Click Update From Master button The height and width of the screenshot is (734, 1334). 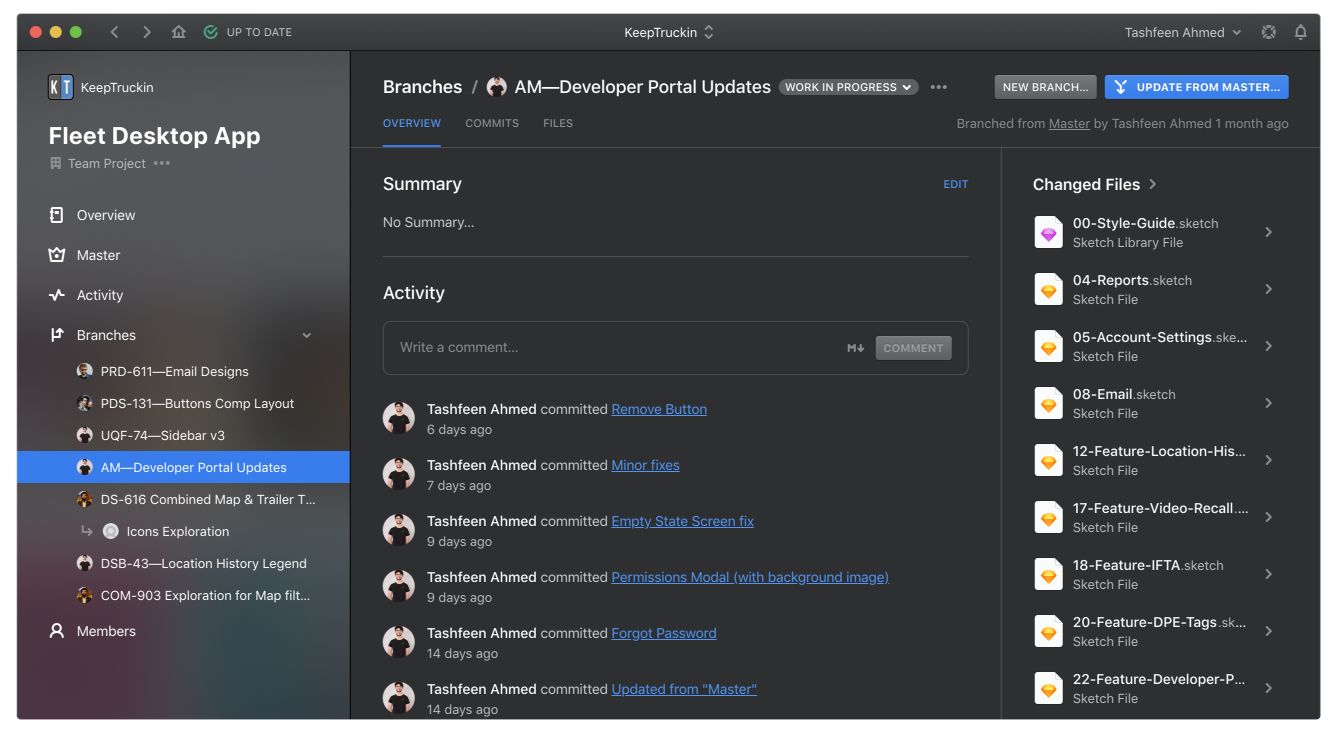pos(1196,87)
